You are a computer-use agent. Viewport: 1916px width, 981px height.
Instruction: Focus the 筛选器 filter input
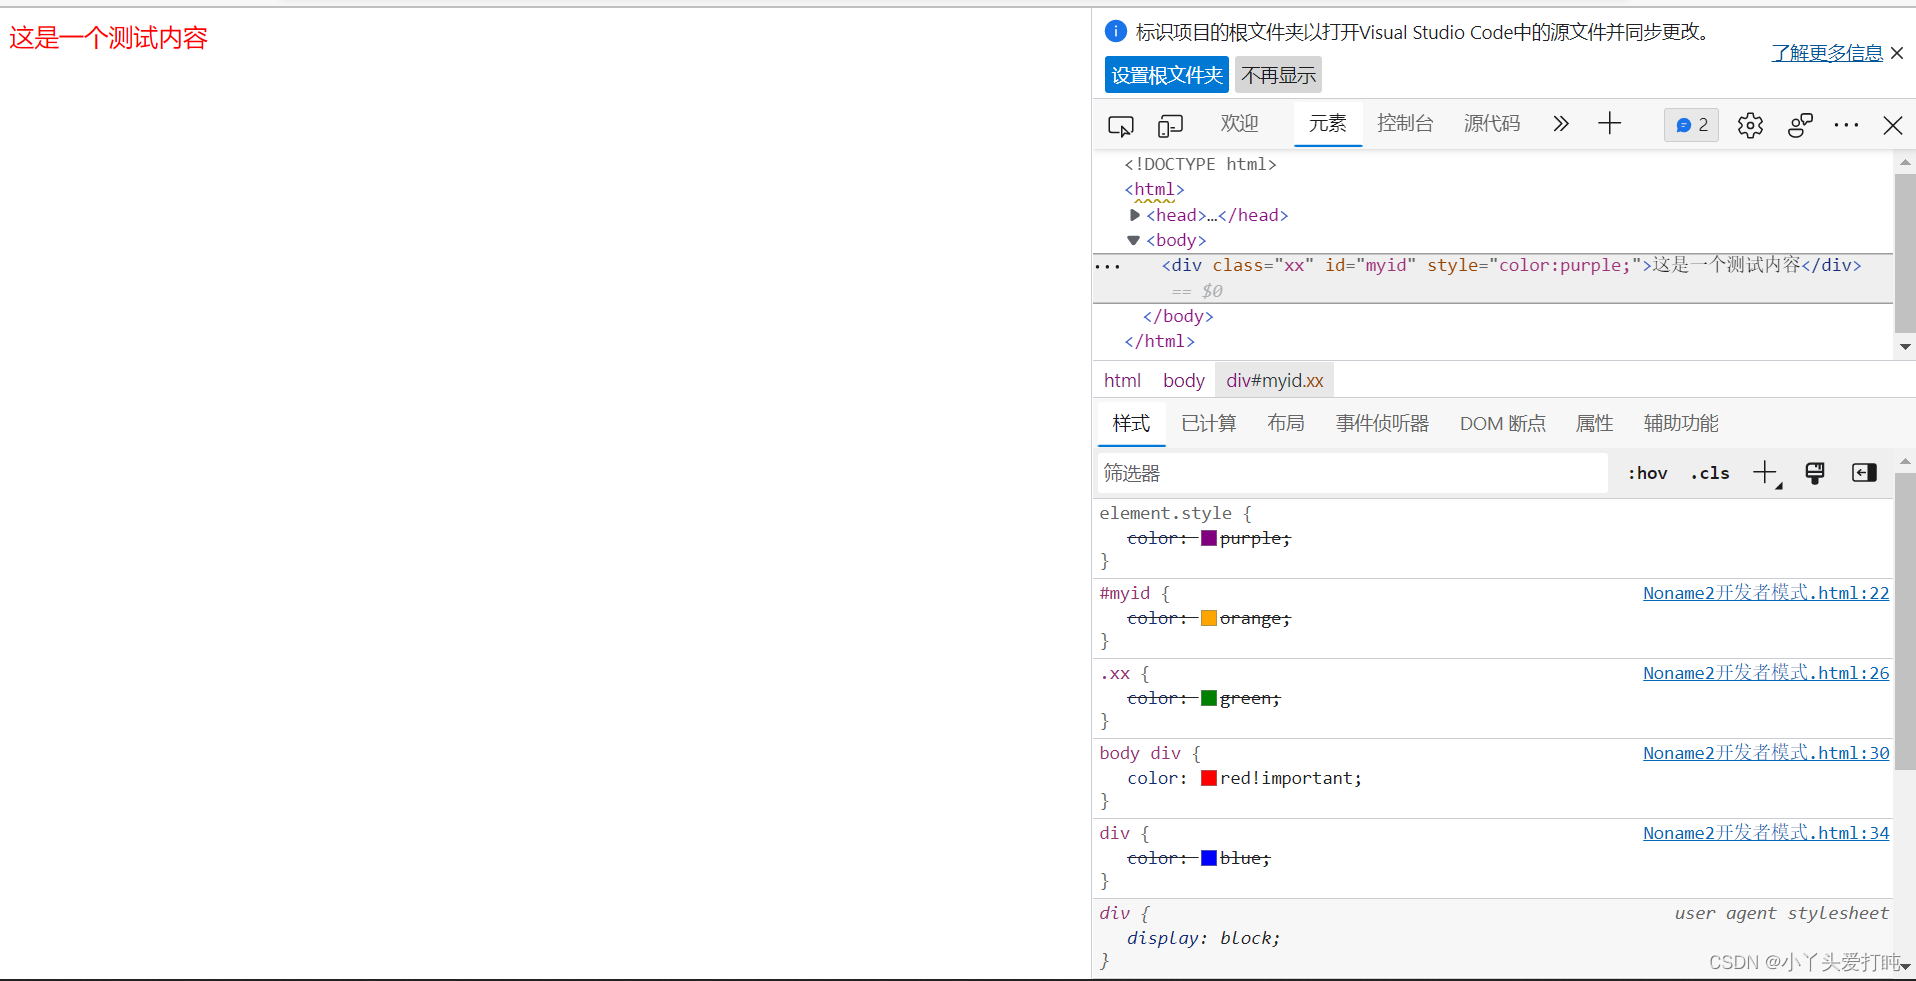(x=1352, y=473)
